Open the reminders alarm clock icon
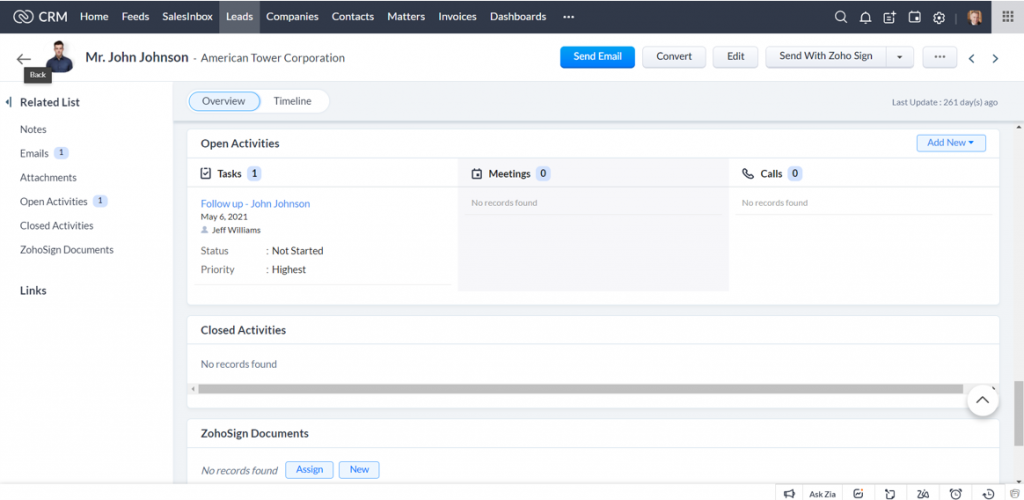Image resolution: width=1024 pixels, height=500 pixels. (x=956, y=493)
